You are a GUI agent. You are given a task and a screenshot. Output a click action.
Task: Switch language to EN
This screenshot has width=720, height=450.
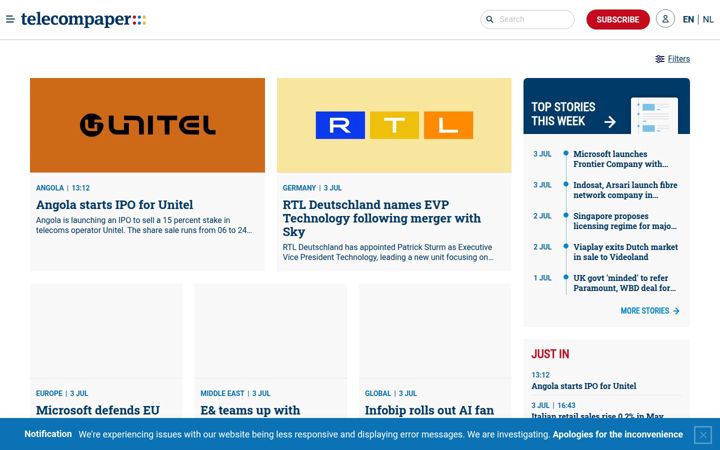pyautogui.click(x=688, y=19)
